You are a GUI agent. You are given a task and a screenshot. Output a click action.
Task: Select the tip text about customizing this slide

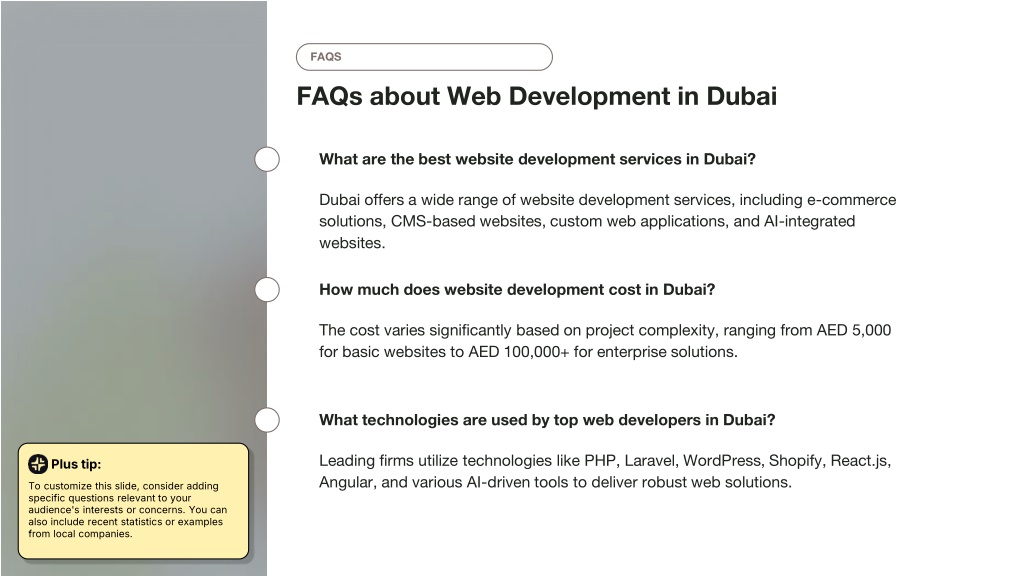pyautogui.click(x=127, y=510)
